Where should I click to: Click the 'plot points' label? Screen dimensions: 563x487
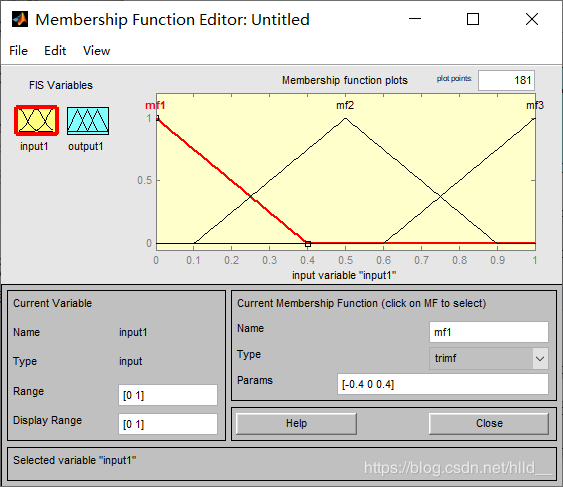click(454, 79)
